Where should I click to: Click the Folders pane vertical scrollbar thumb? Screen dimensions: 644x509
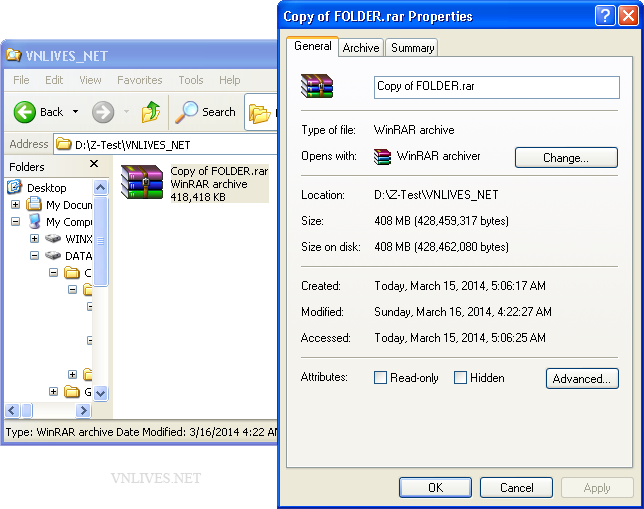(101, 241)
